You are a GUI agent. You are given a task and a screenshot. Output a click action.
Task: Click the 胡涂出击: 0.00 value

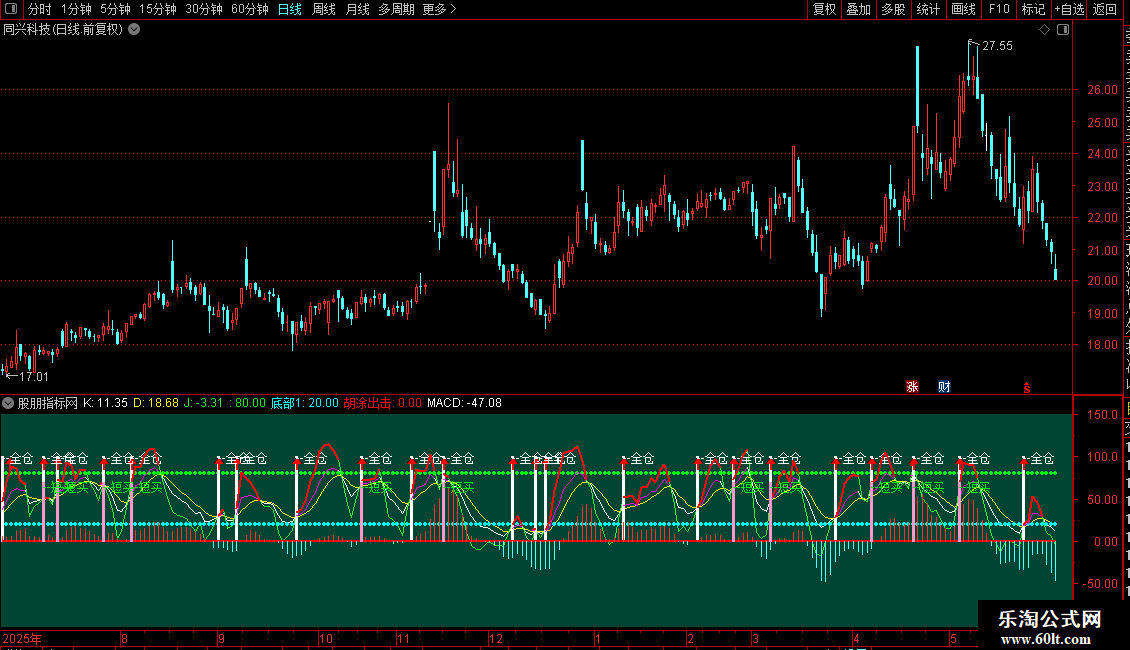[x=383, y=403]
